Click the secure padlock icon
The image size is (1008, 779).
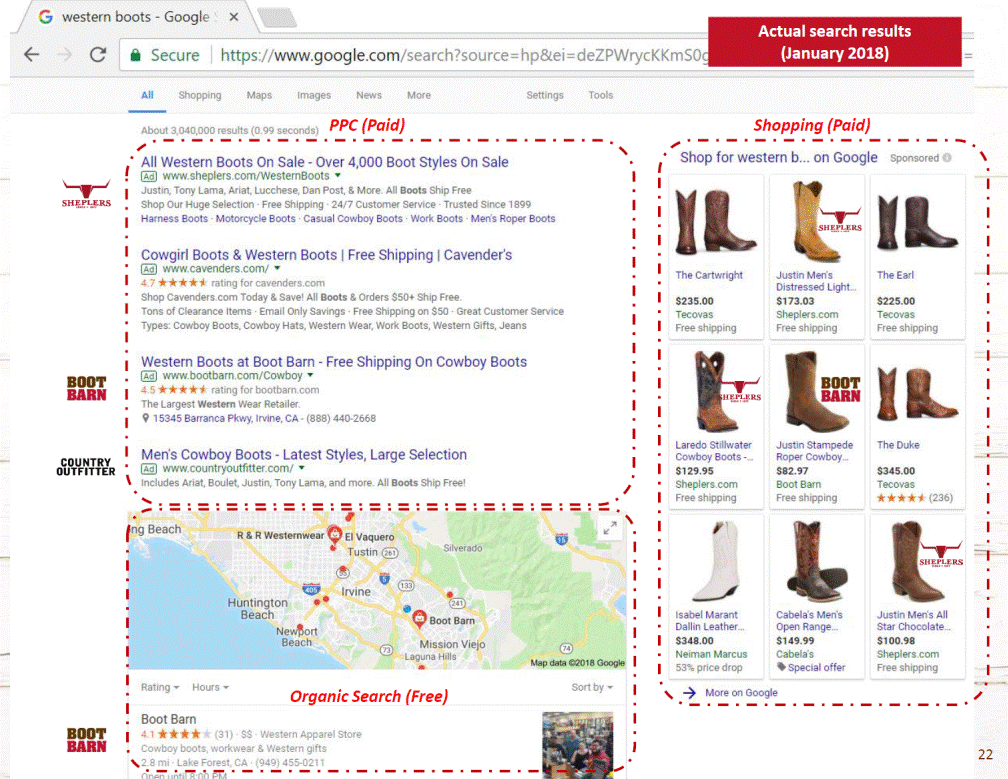pyautogui.click(x=135, y=55)
